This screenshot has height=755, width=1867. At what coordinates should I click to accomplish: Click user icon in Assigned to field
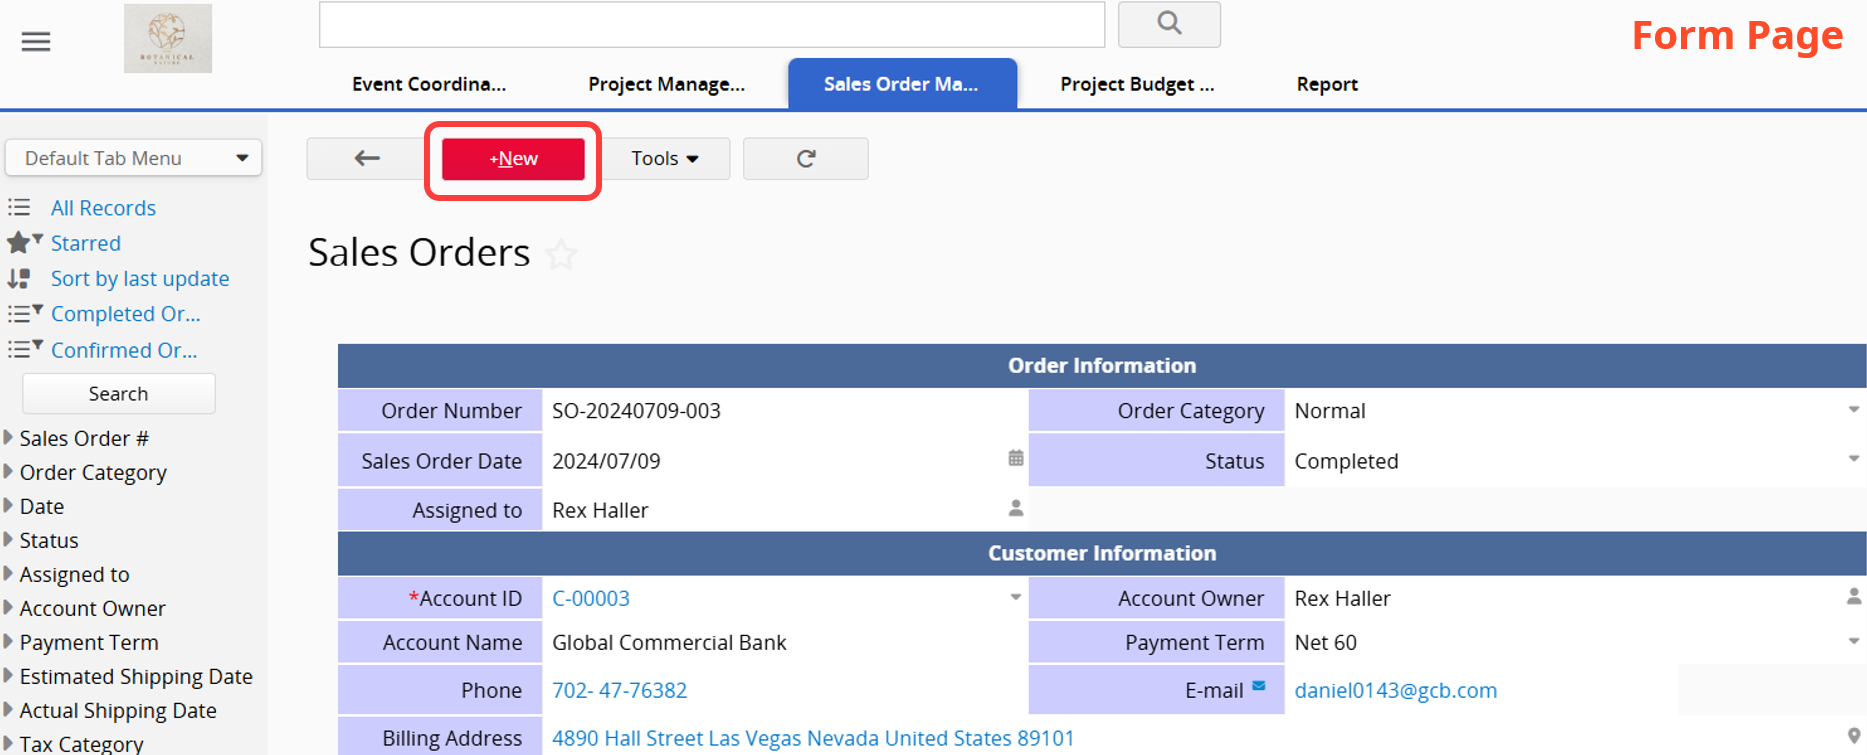(x=1015, y=509)
